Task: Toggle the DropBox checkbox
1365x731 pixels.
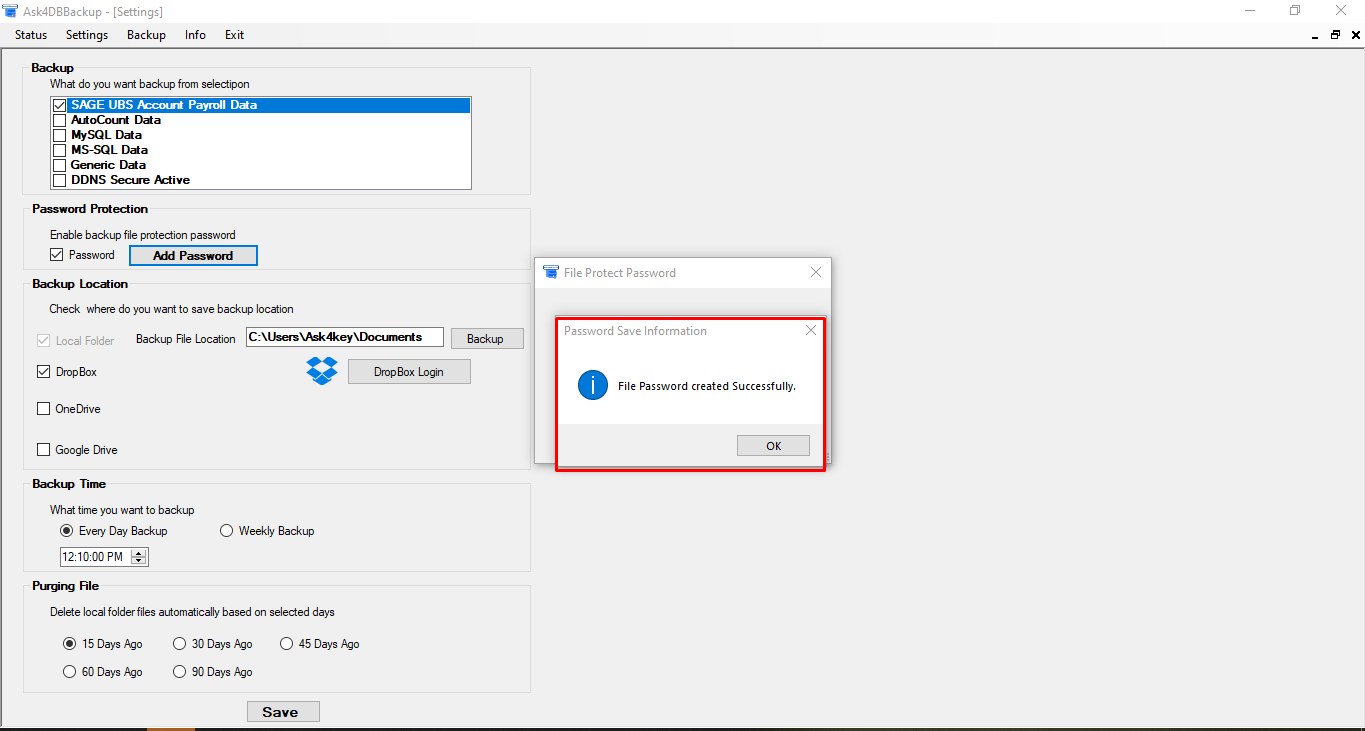Action: pos(43,372)
